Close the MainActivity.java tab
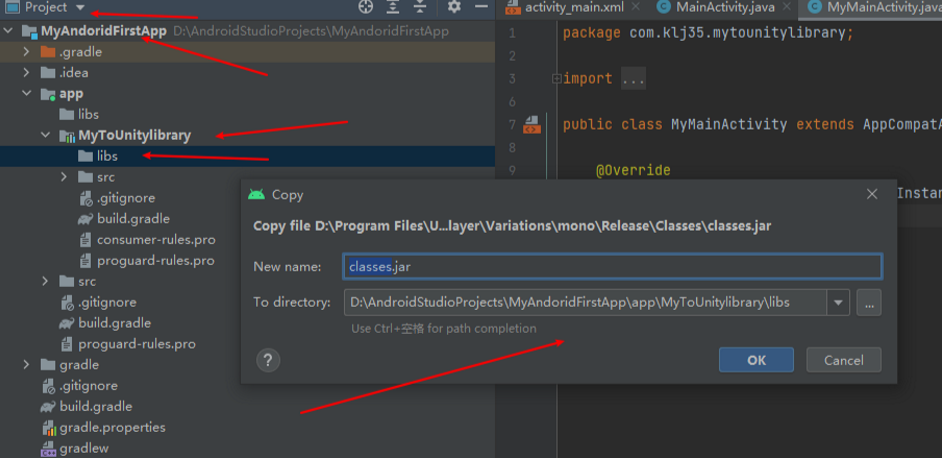Viewport: 942px width, 458px height. pyautogui.click(x=788, y=7)
